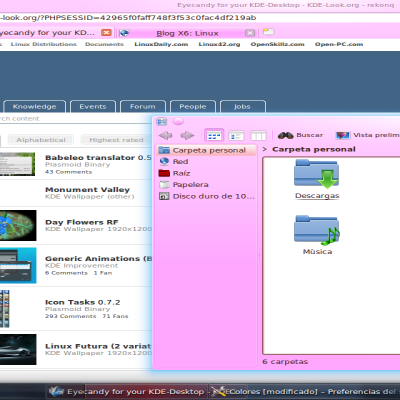Toggle Vista preliminar in file manager
The height and width of the screenshot is (400, 400).
(368, 135)
